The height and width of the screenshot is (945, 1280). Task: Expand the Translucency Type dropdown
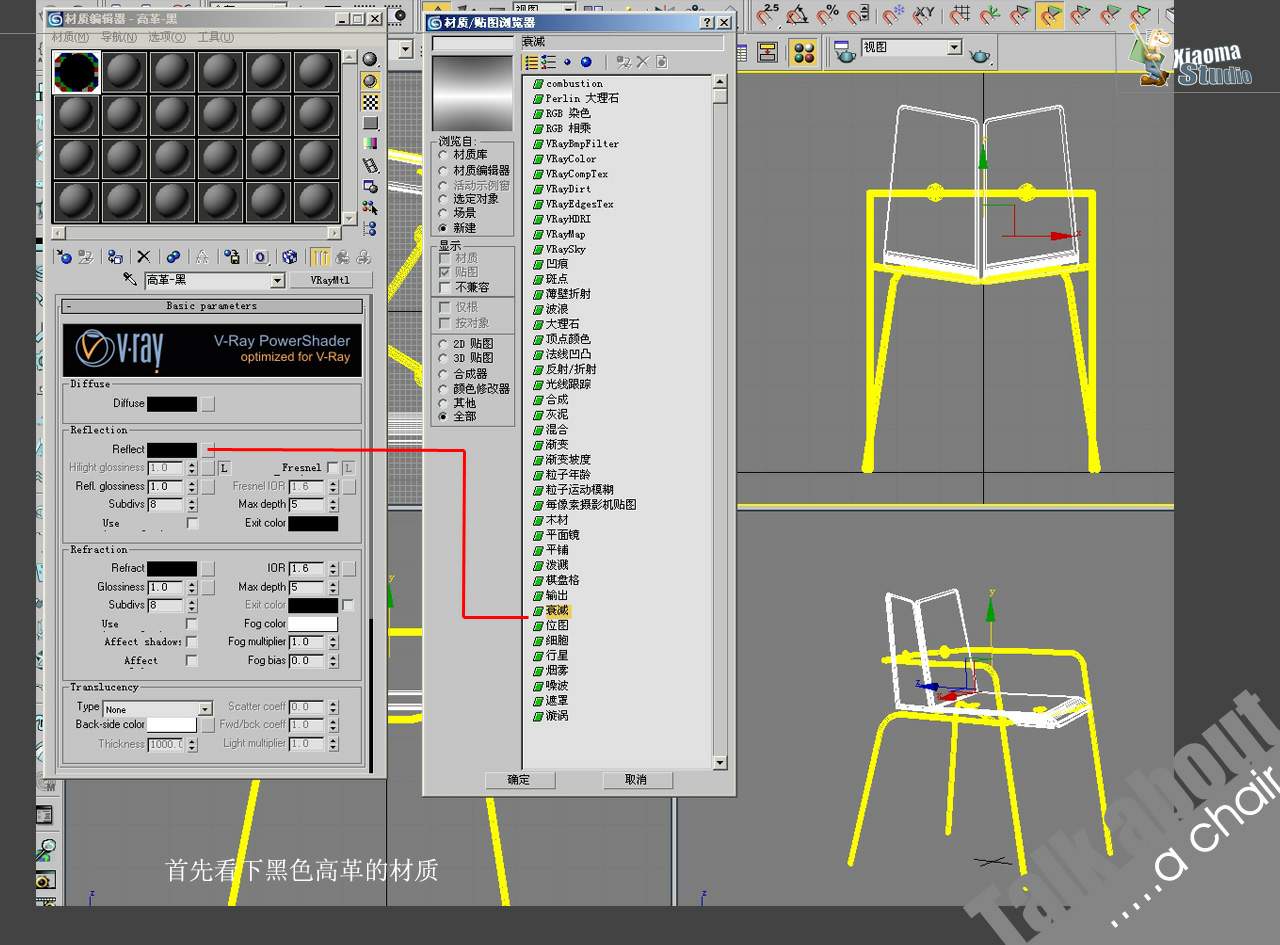[x=205, y=709]
